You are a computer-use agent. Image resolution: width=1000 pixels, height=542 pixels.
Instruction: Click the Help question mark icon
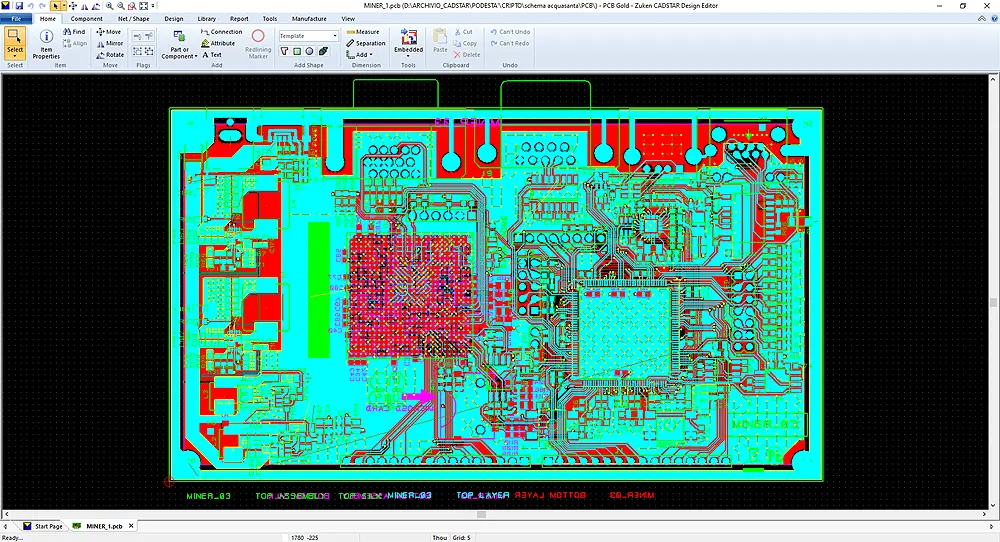click(x=992, y=18)
